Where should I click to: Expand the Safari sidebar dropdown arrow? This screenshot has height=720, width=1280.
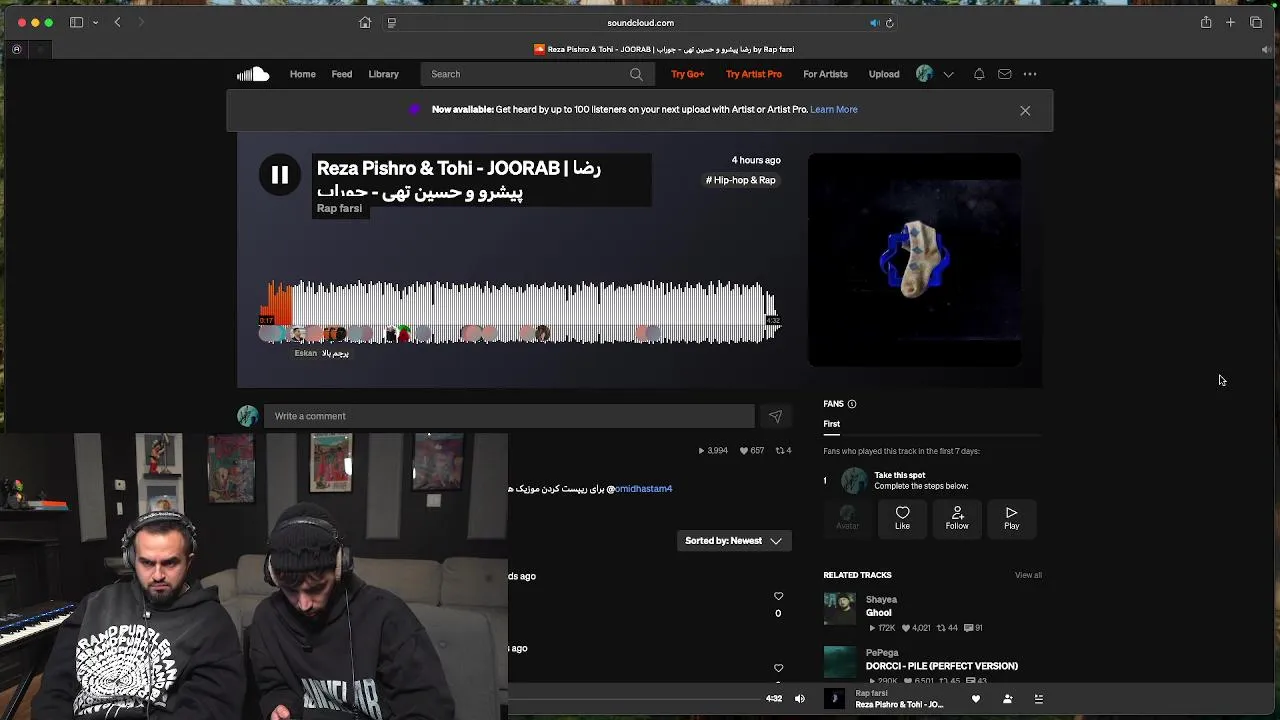click(95, 23)
